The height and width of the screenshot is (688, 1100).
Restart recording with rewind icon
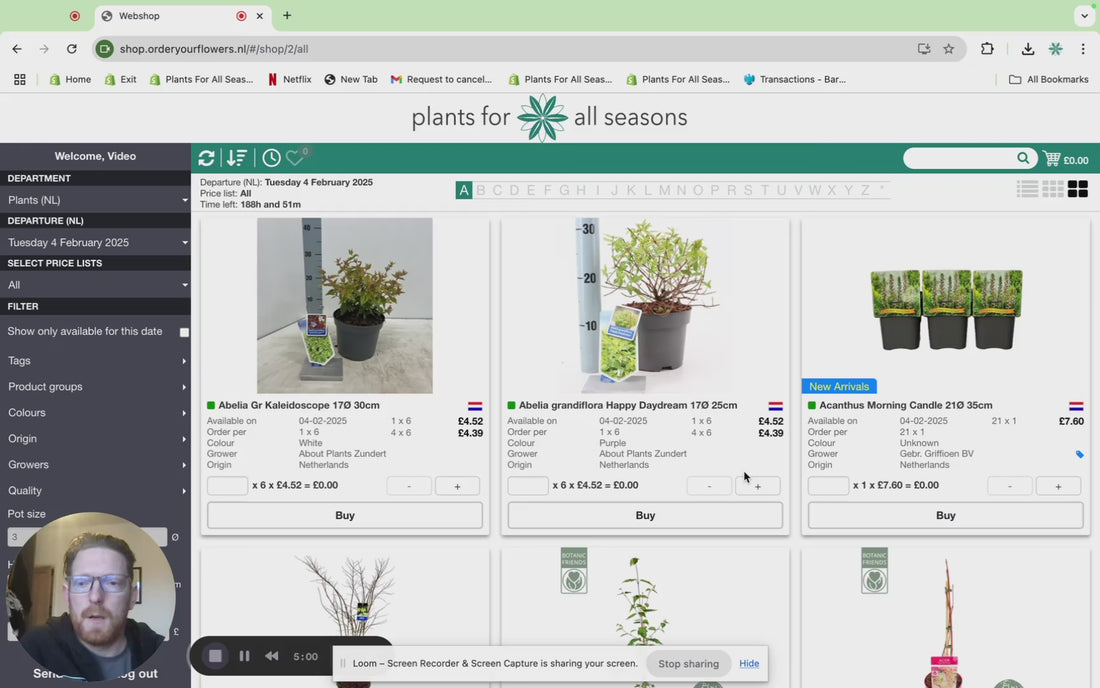(271, 656)
